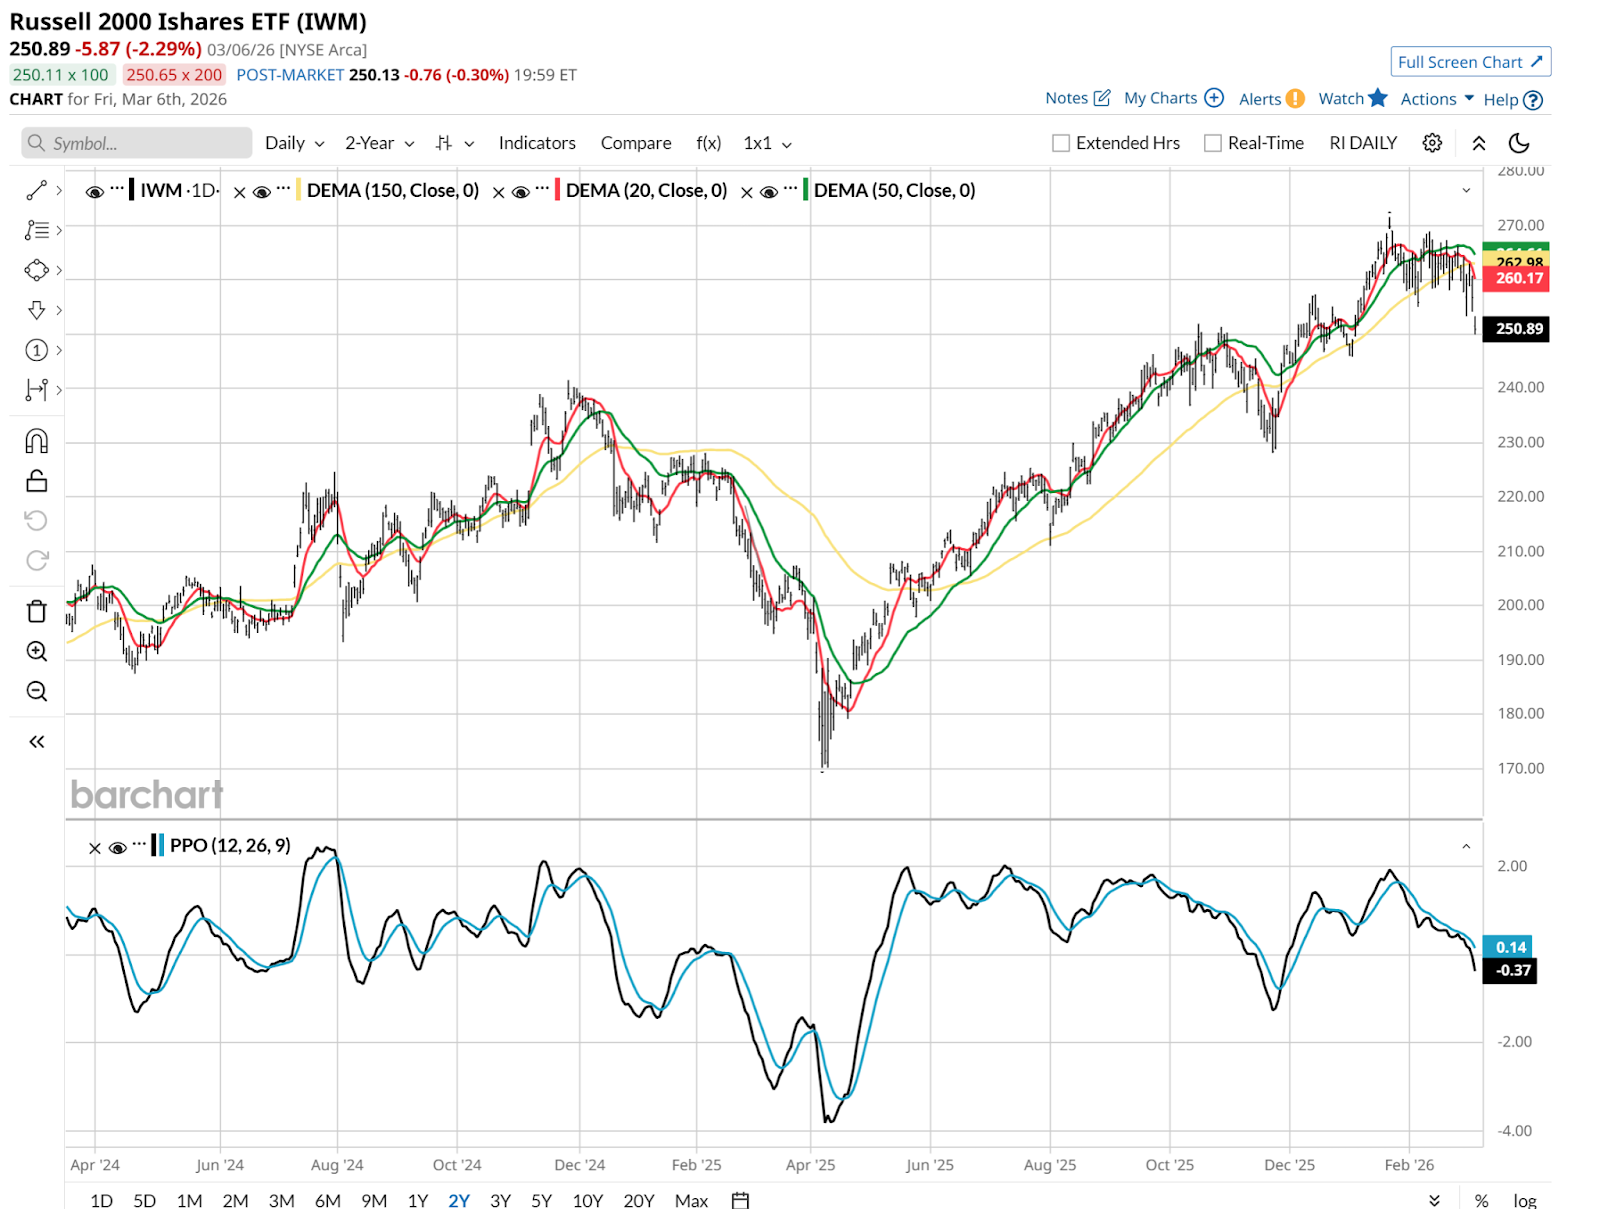Click the Symbol search input field
Screen dimensions: 1600x1209
(x=140, y=143)
